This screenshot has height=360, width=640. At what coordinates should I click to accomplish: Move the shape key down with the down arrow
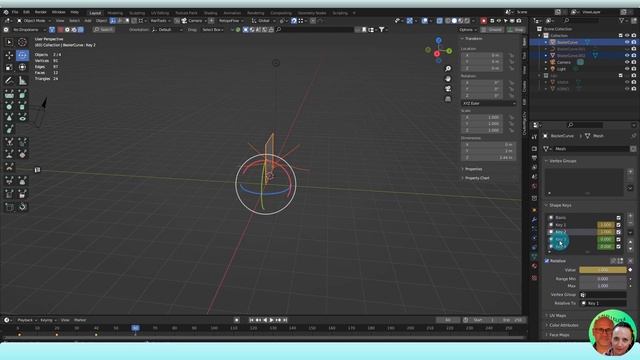[630, 249]
